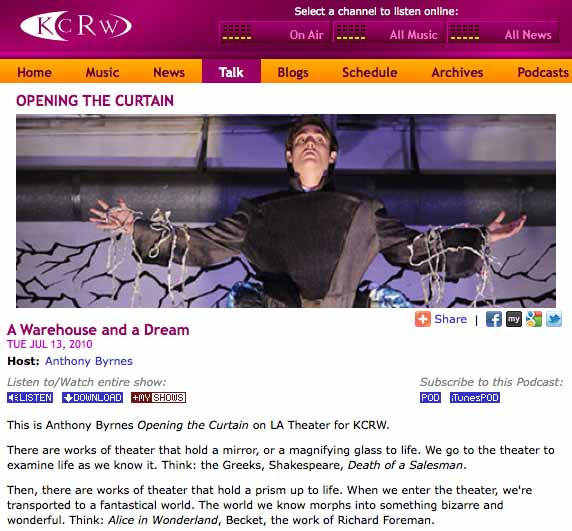Listen to the On Air channel

tap(275, 33)
